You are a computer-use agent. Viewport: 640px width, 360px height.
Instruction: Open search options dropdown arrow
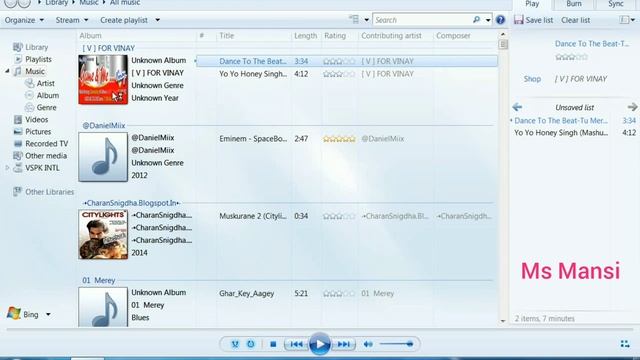point(488,20)
